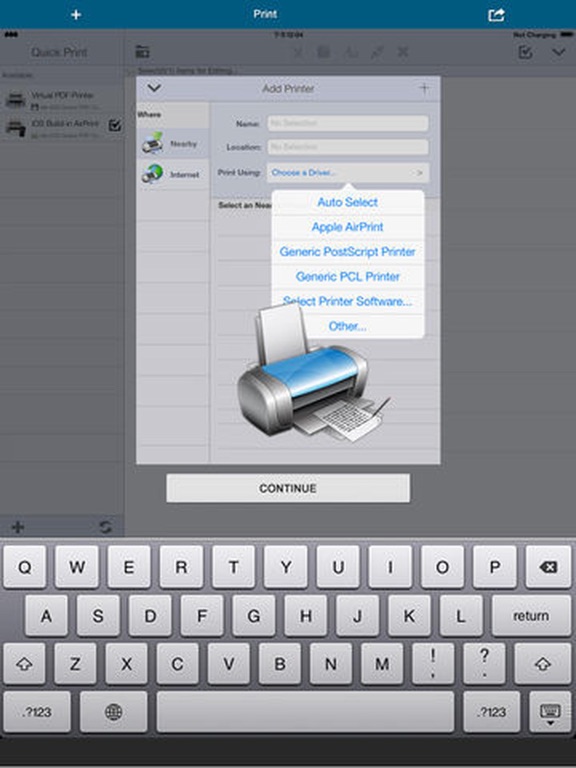Open the folder icon in the toolbar

(x=143, y=51)
